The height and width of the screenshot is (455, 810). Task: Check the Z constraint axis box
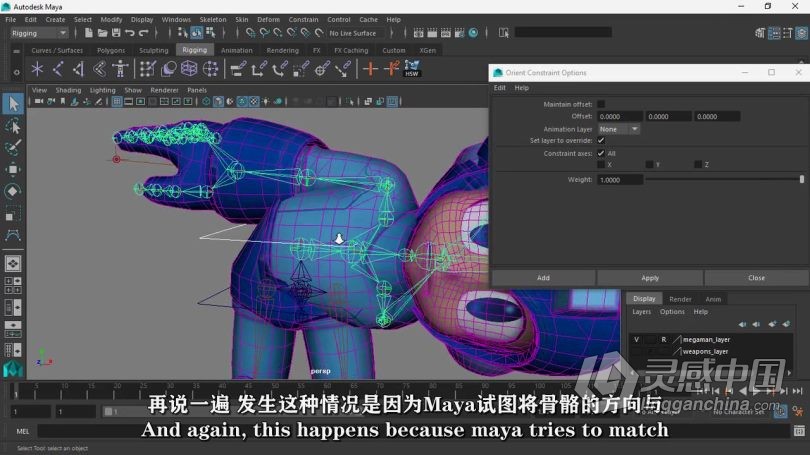(x=698, y=165)
